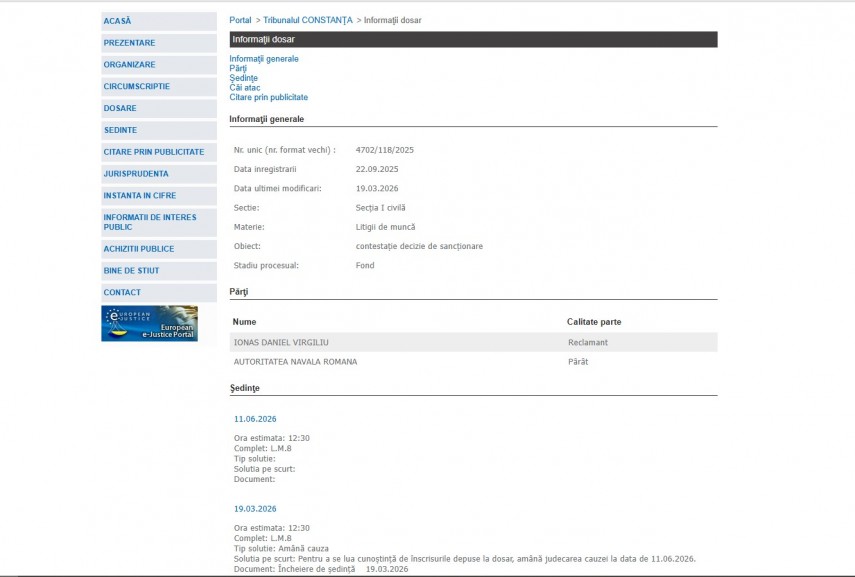The width and height of the screenshot is (855, 577).
Task: Jump to Părți anchor link
Action: [238, 68]
